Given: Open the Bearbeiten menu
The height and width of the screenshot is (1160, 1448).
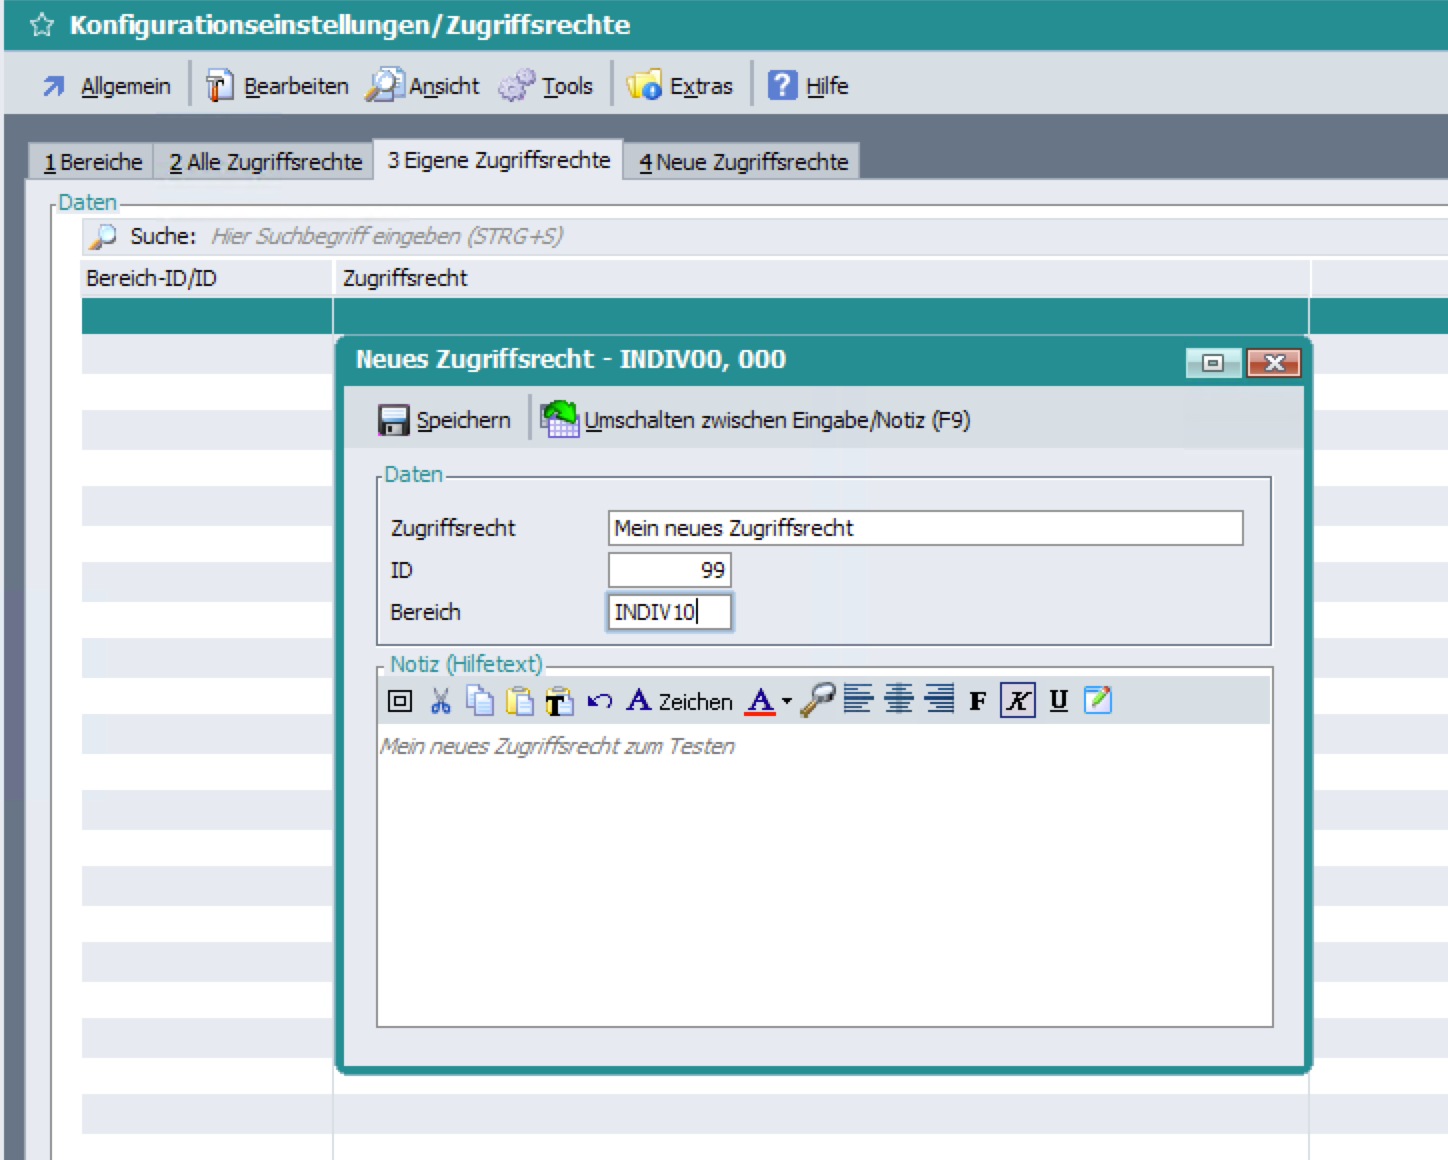Looking at the screenshot, I should [278, 86].
